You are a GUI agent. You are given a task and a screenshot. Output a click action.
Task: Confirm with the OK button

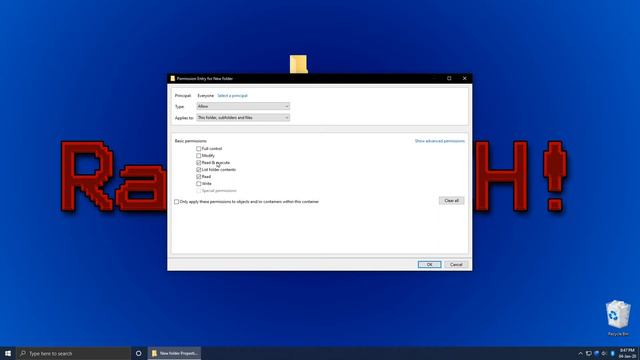point(429,264)
